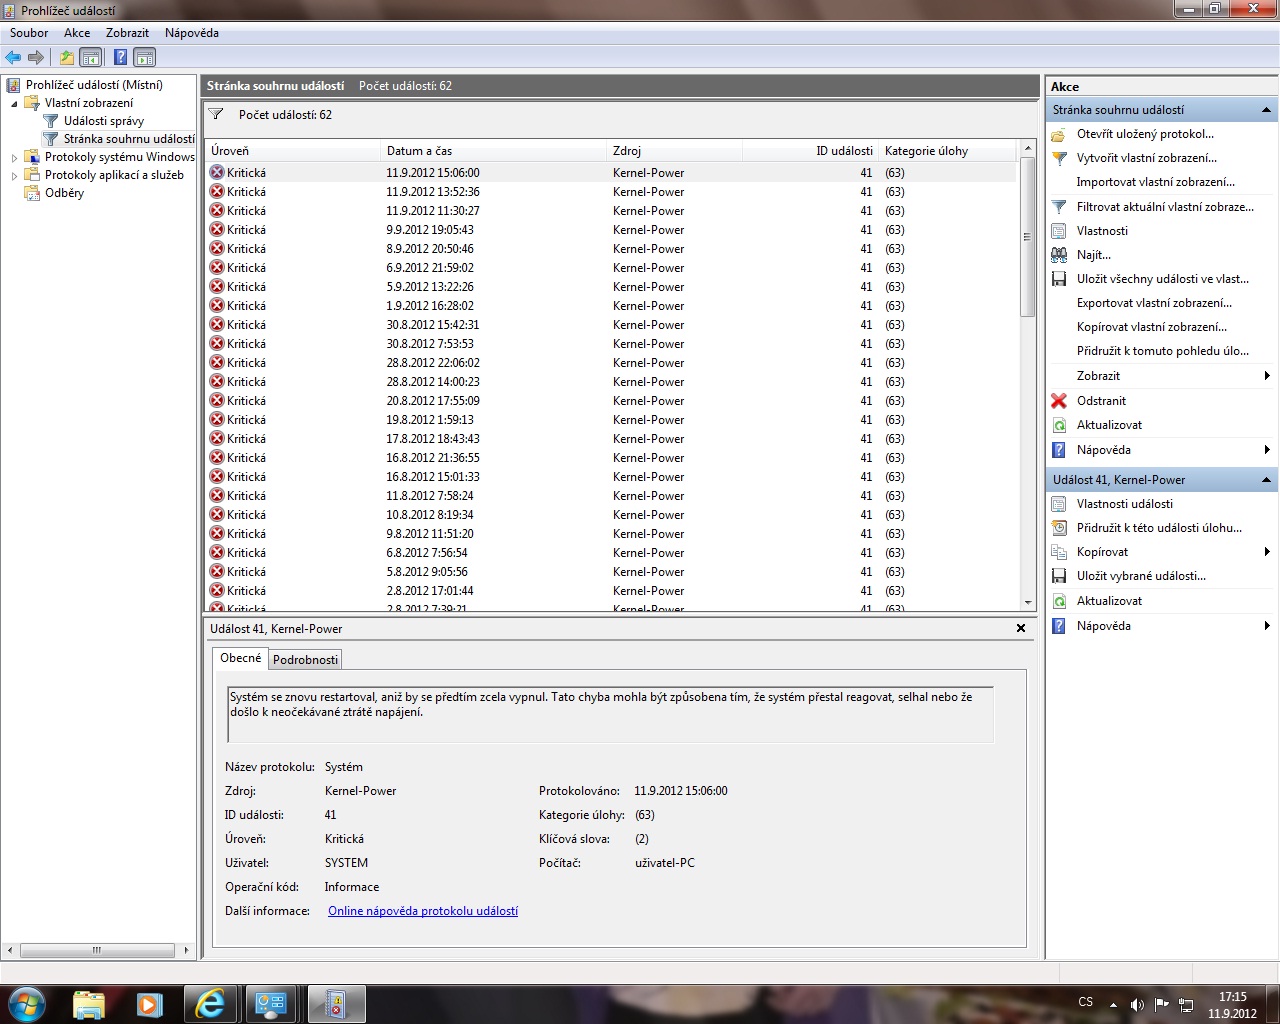
Task: Click the 'Uložit všechny události ve vlast...' save icon
Action: (1059, 279)
